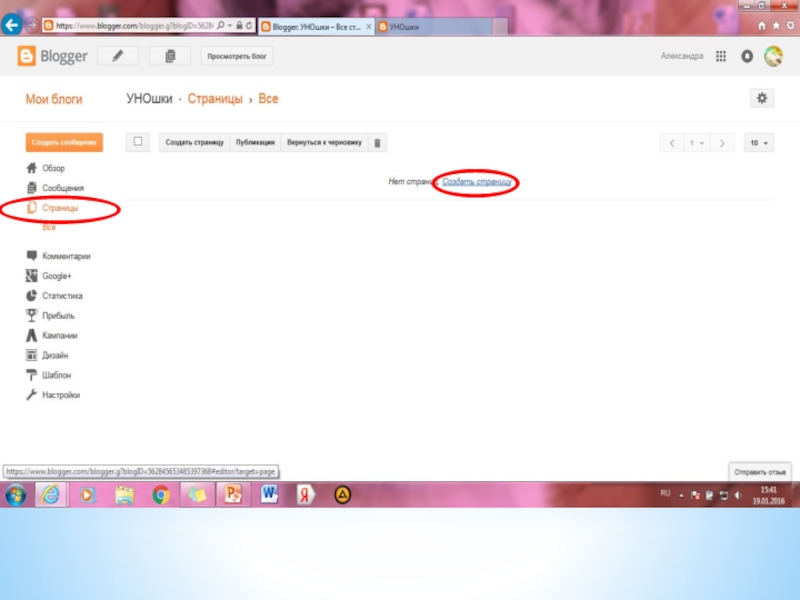
Task: Open the settings gear icon on the page
Action: [762, 98]
